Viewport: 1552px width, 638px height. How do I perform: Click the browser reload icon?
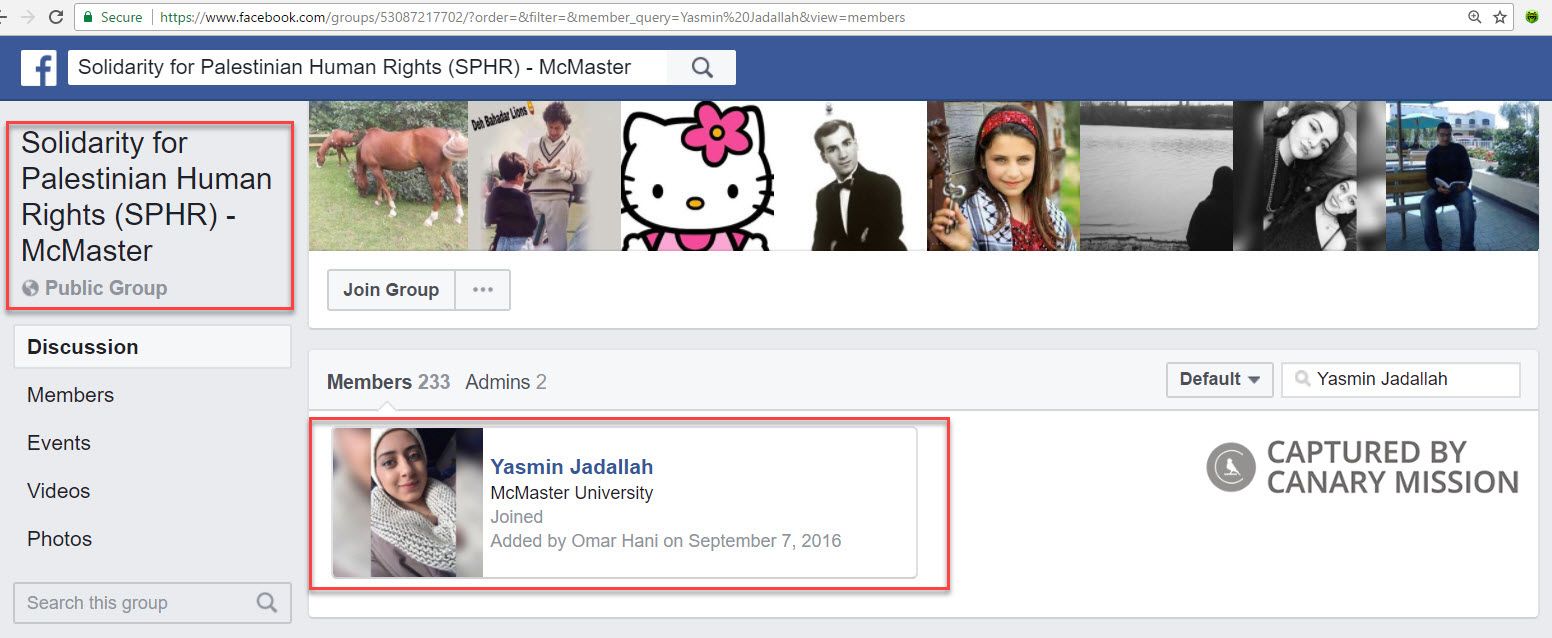(x=56, y=17)
